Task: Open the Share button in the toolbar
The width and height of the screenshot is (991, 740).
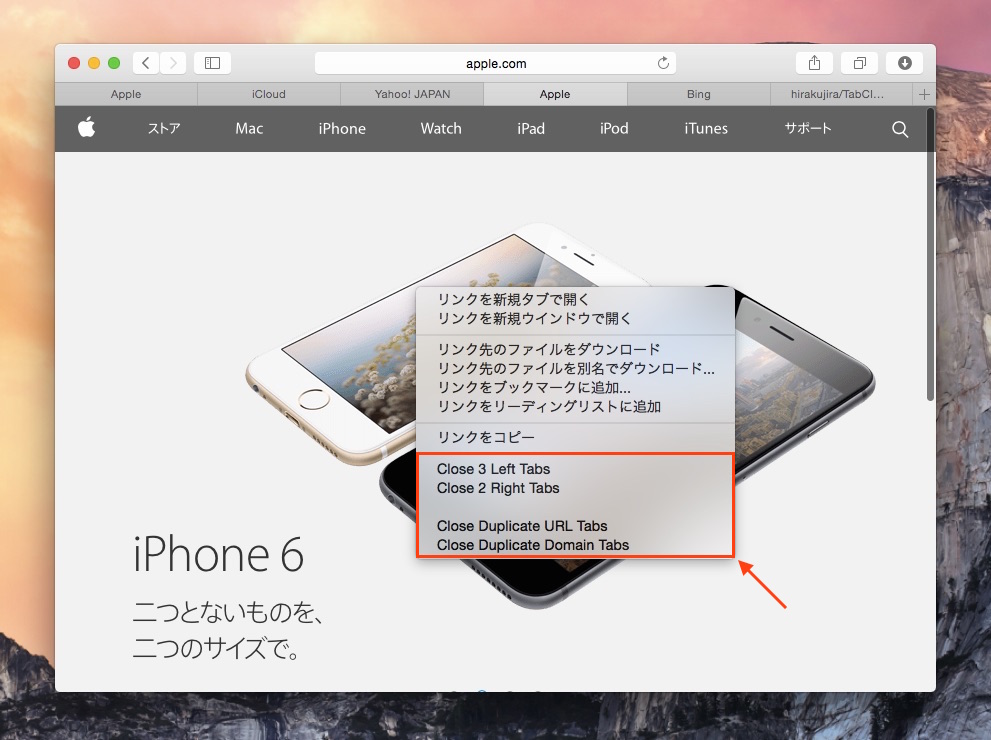Action: tap(814, 63)
